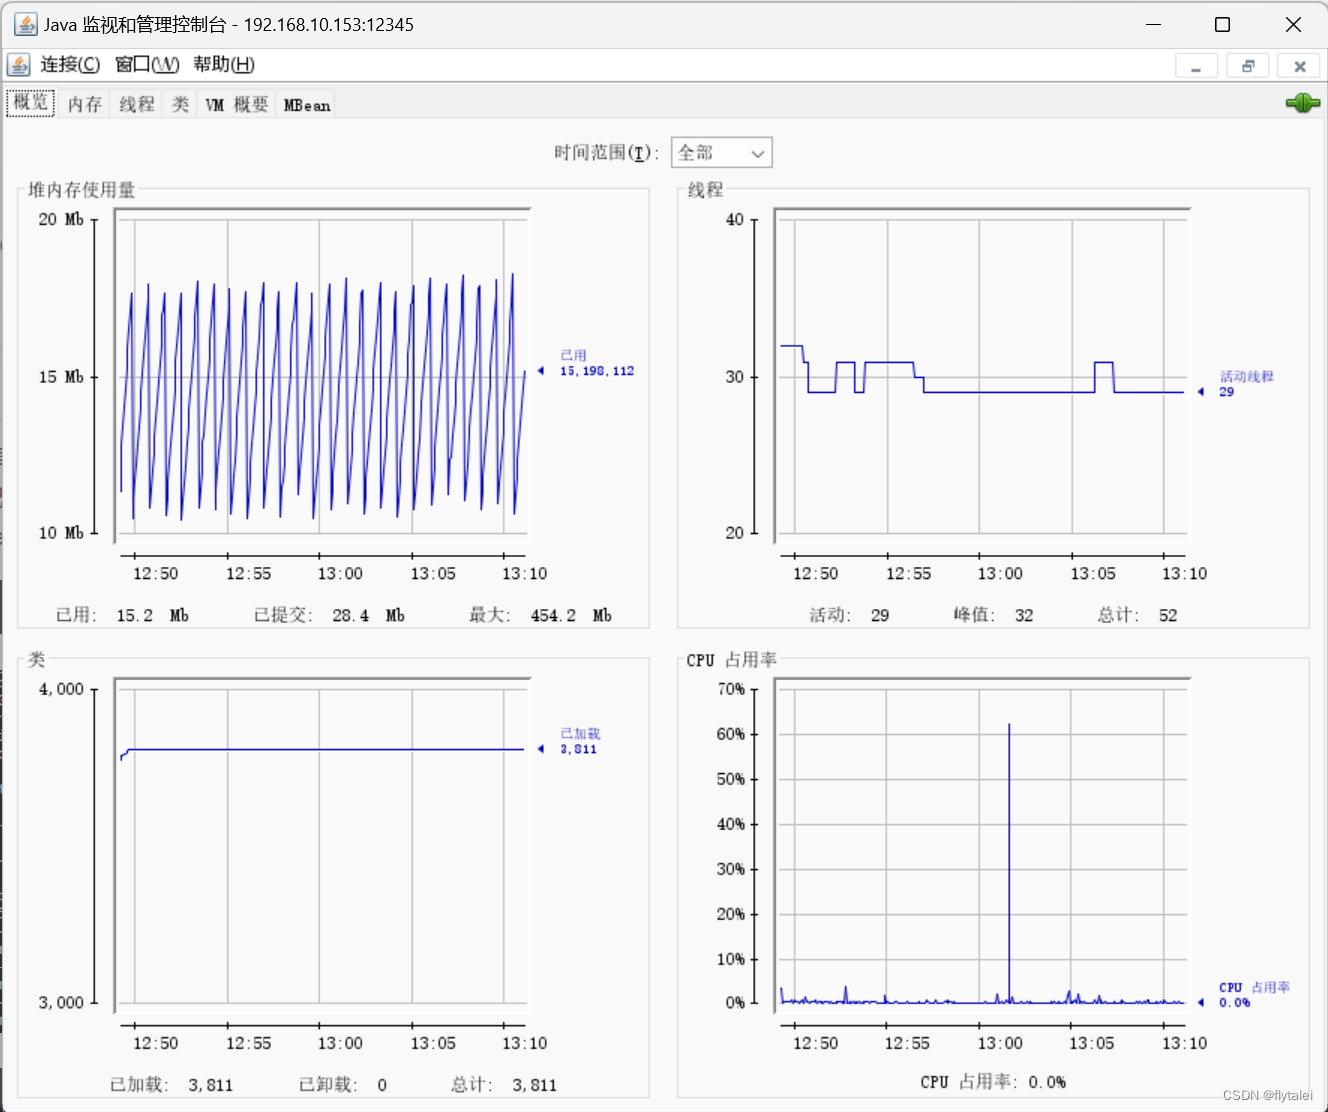Viewport: 1328px width, 1112px height.
Task: Click the 已用: 15.2 Mb value
Action: (x=122, y=615)
